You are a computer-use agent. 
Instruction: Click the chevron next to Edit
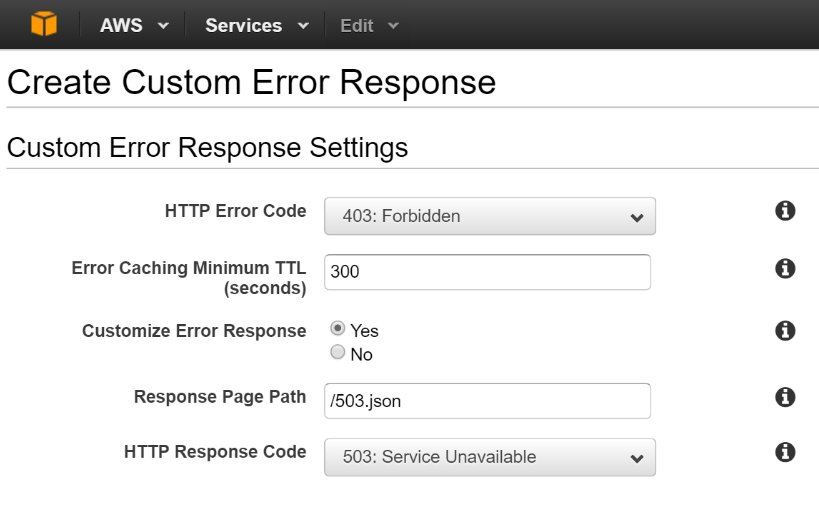[x=393, y=26]
